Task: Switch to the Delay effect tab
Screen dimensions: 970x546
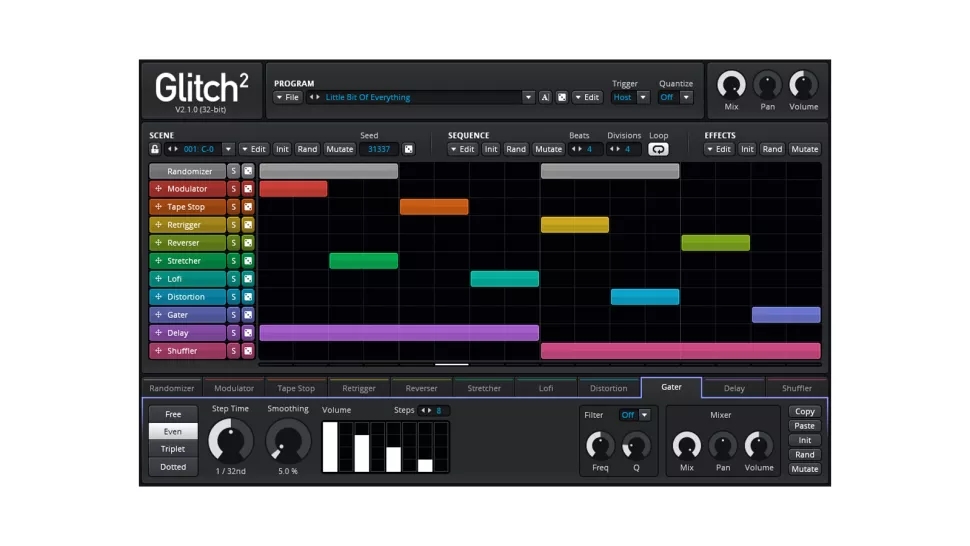Action: 734,388
